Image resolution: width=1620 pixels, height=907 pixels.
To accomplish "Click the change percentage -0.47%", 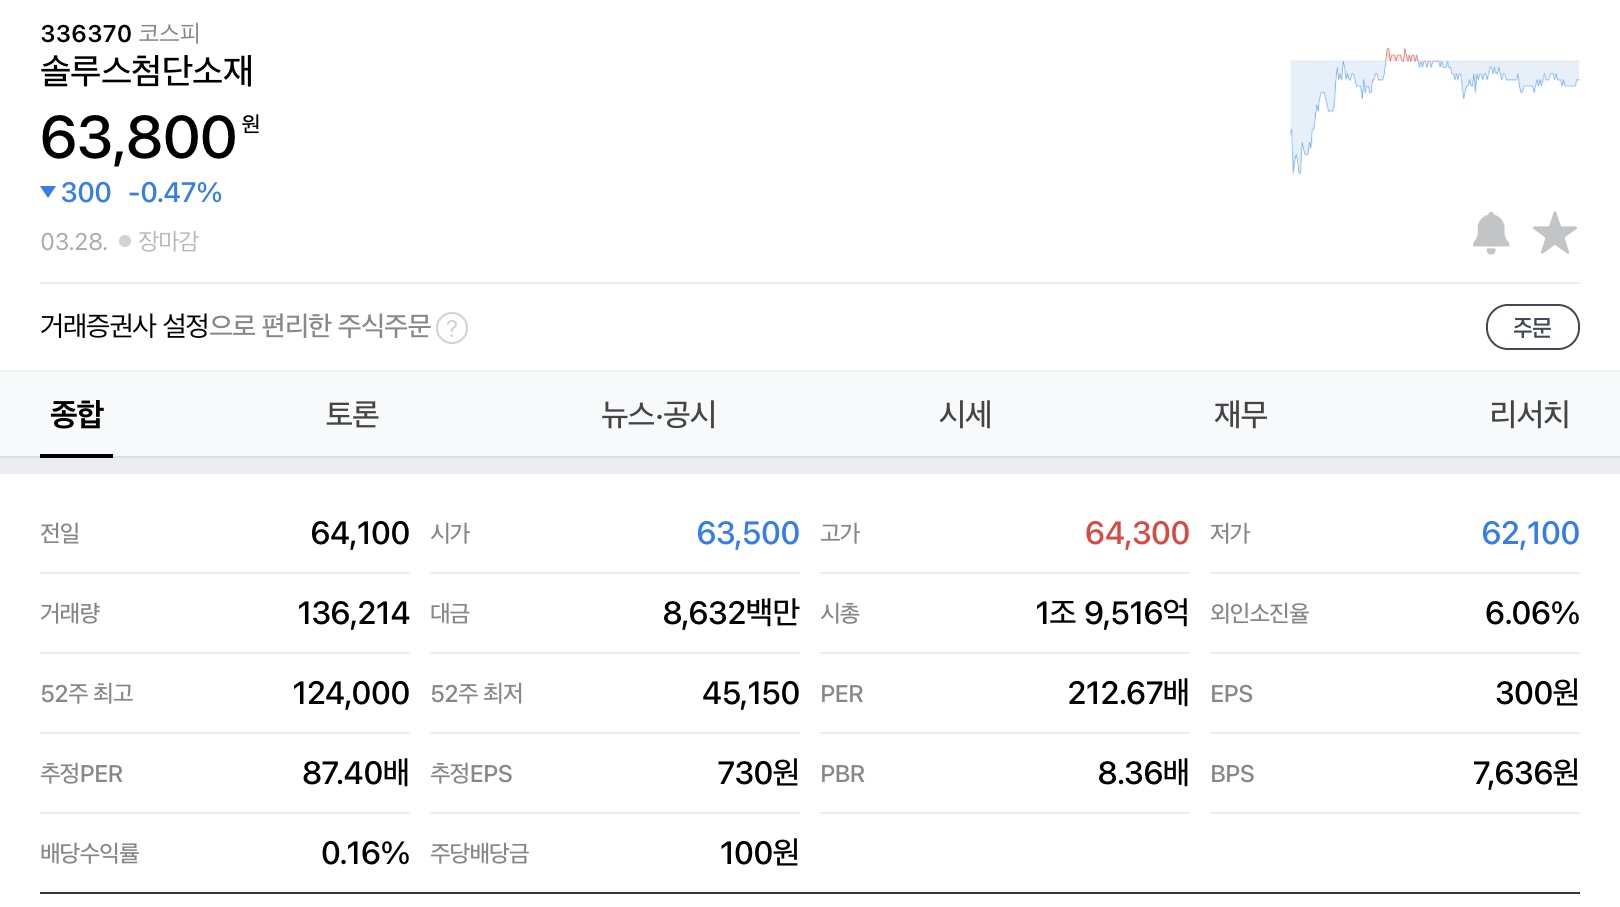I will [175, 192].
